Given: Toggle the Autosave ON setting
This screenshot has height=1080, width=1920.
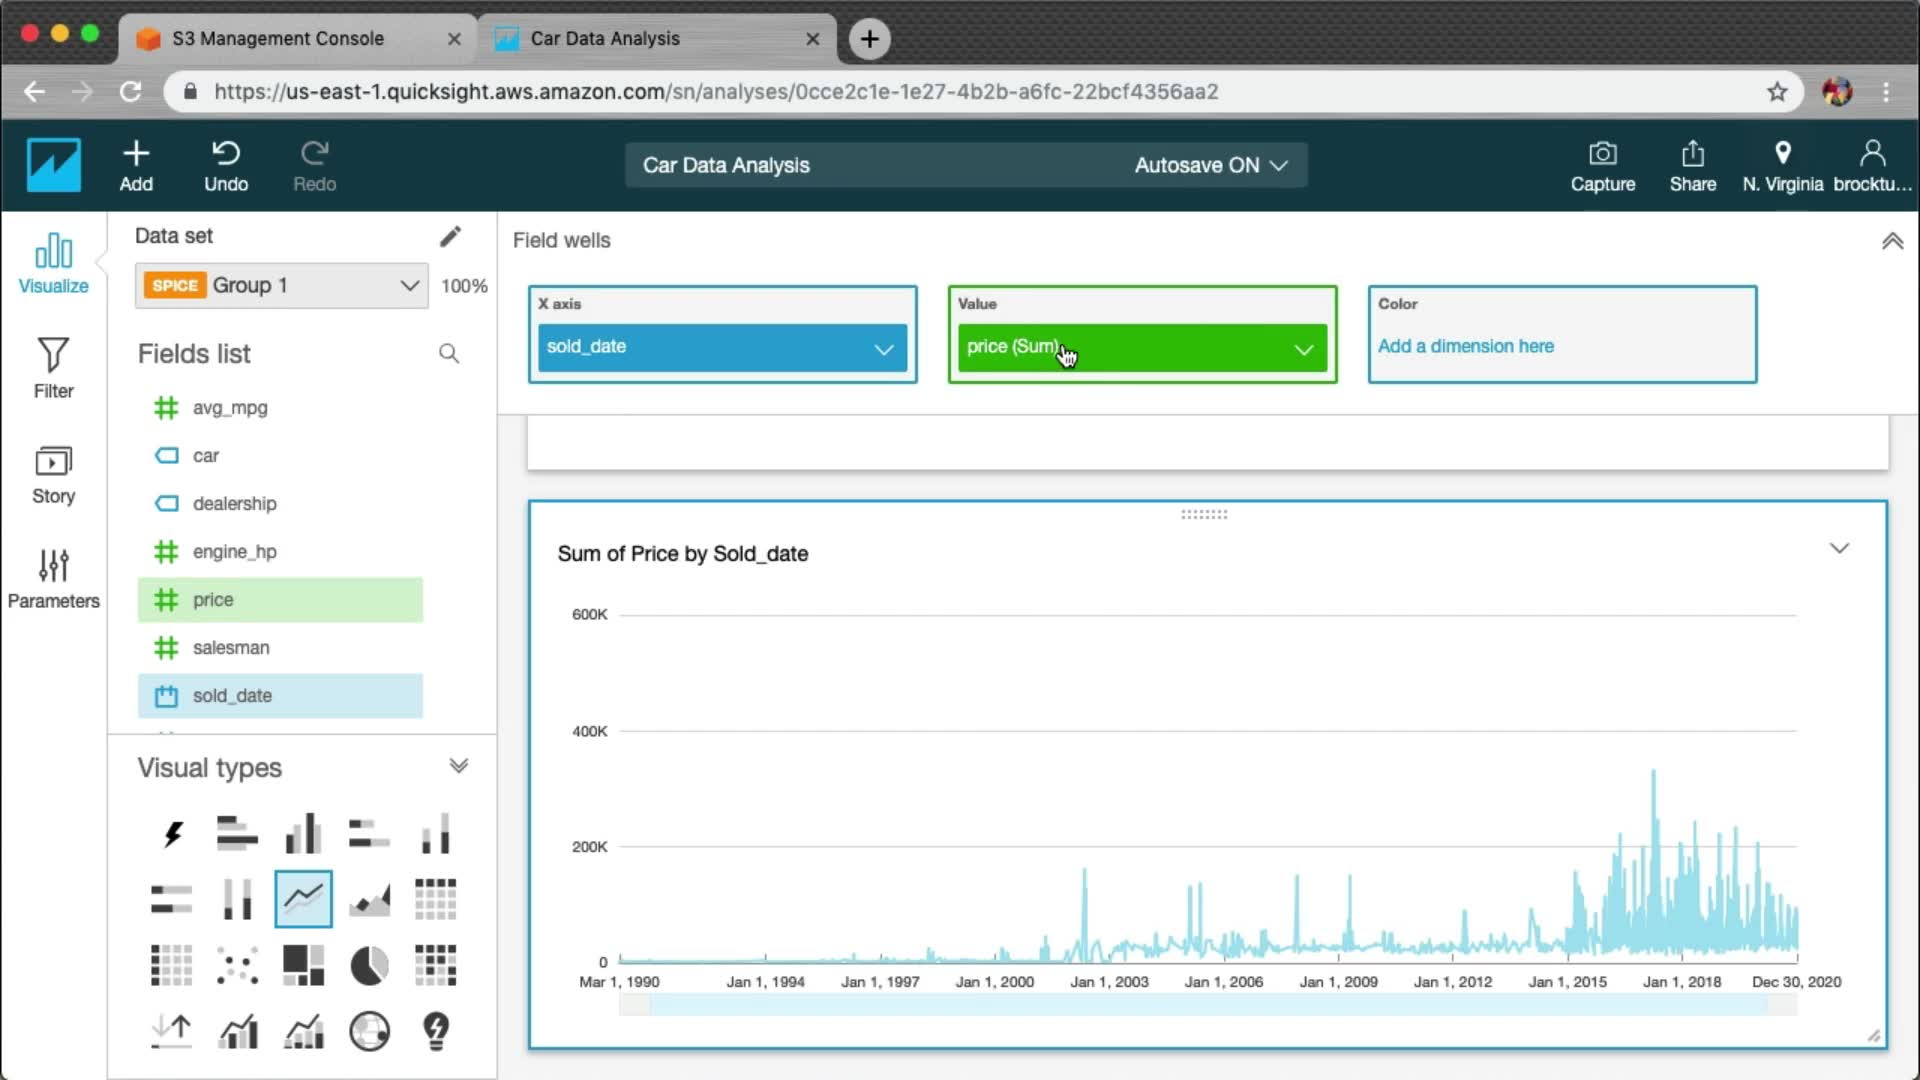Looking at the screenshot, I should point(1210,165).
